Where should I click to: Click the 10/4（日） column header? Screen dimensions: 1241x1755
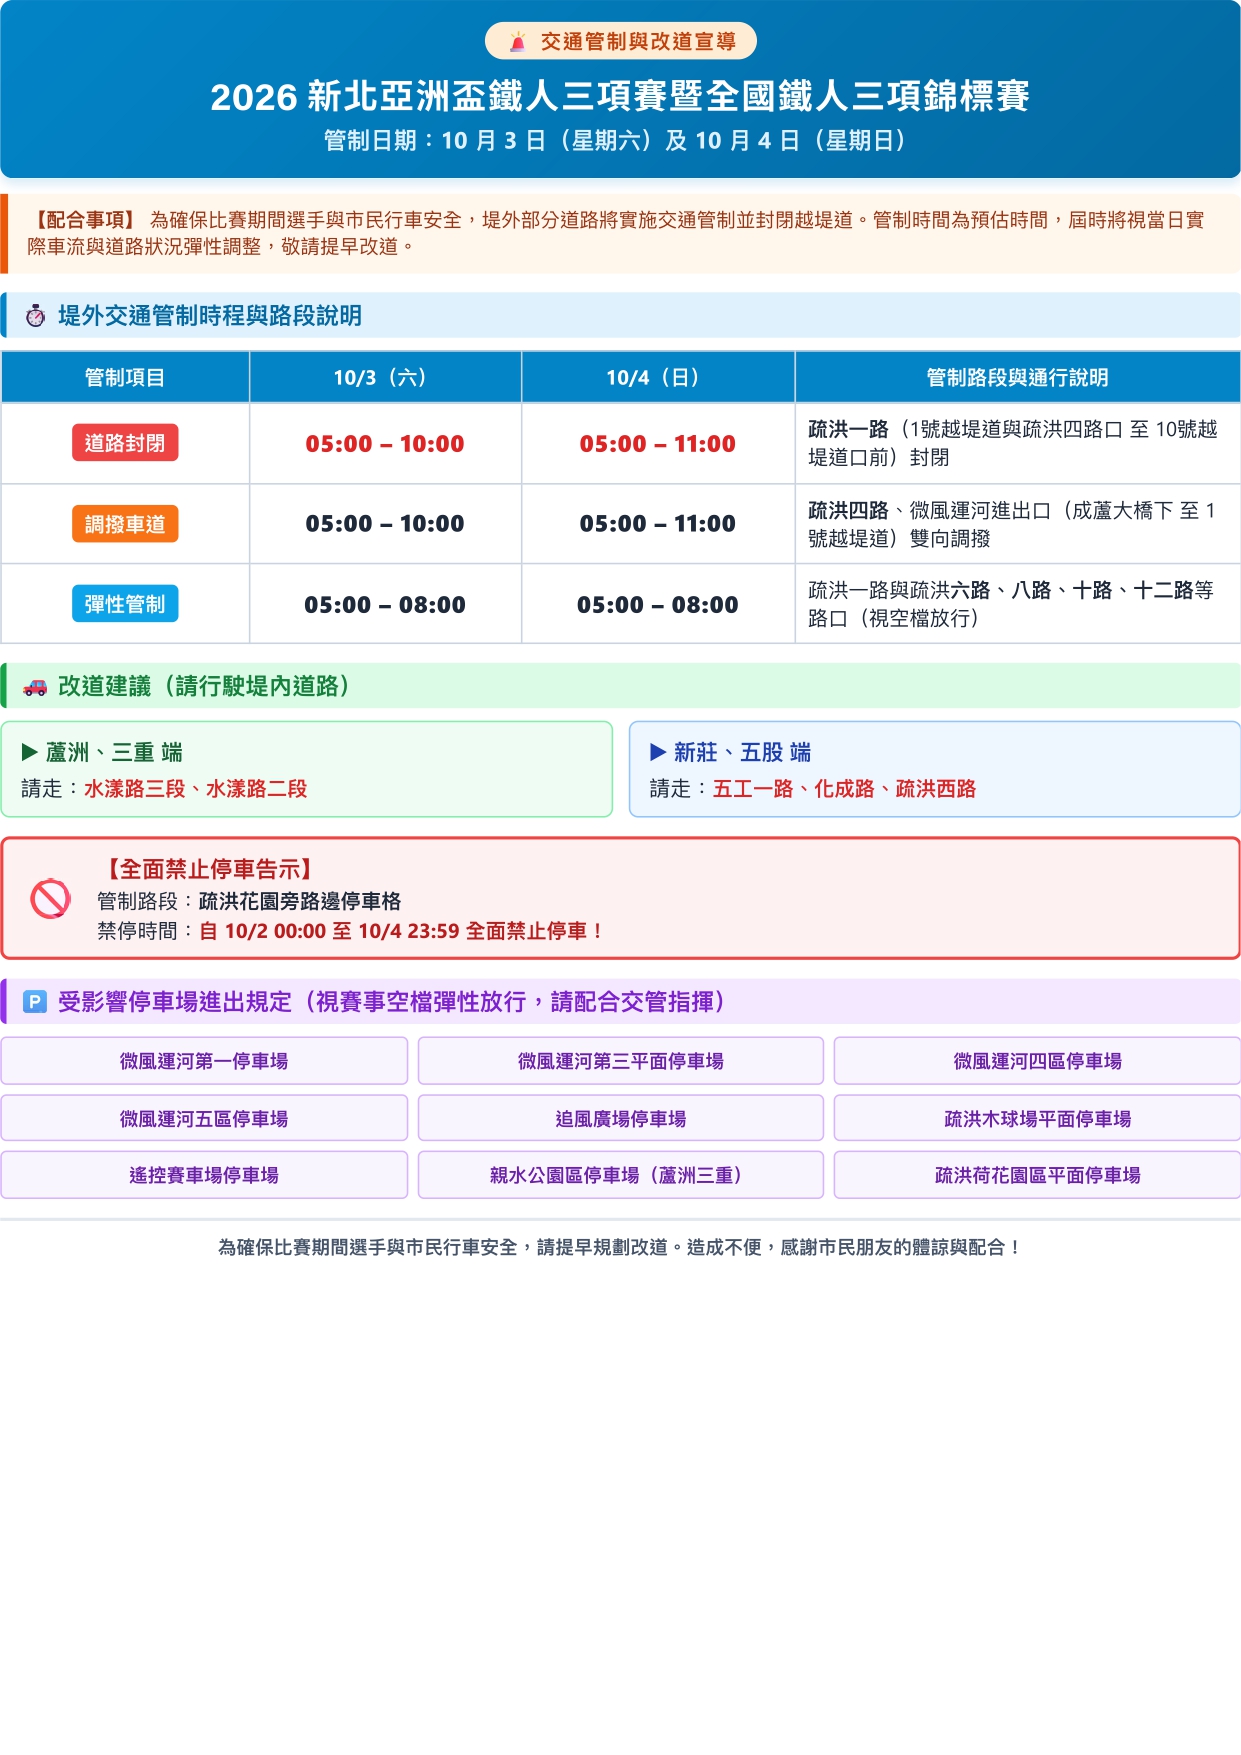[x=658, y=377]
